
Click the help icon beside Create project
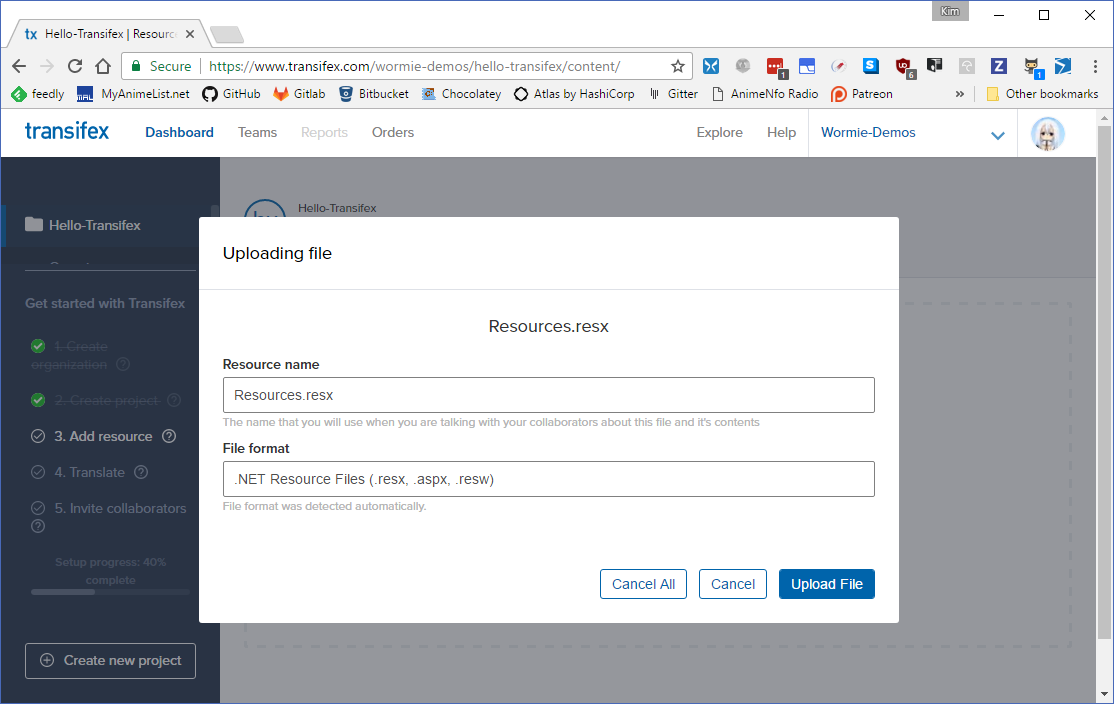click(x=174, y=401)
